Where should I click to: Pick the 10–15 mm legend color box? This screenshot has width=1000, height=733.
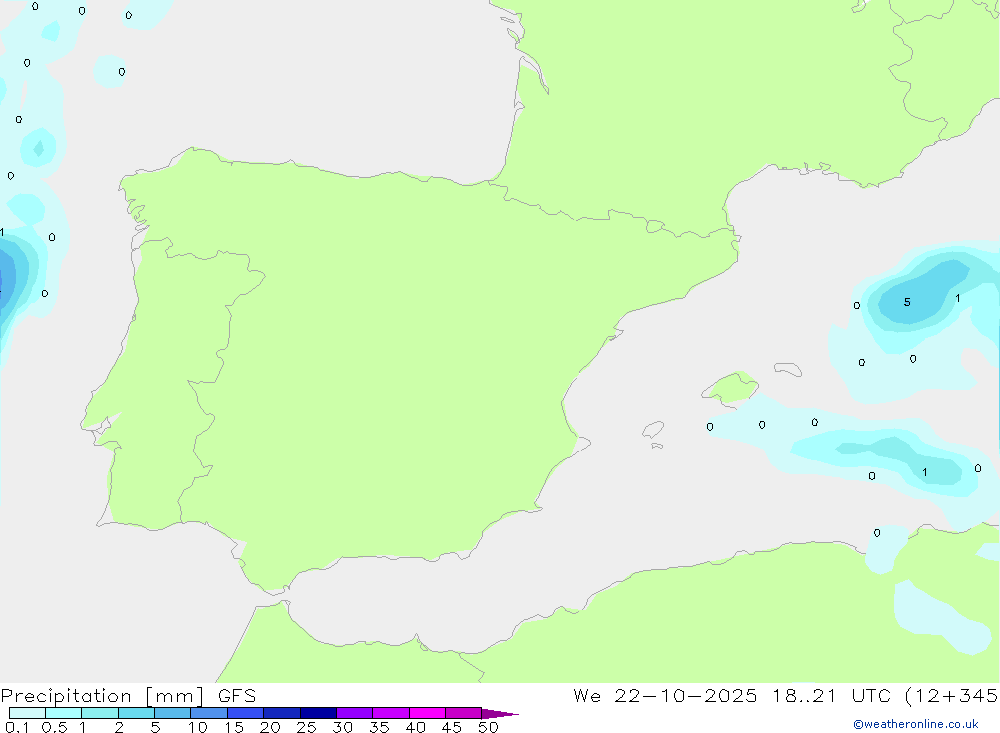pos(209,713)
